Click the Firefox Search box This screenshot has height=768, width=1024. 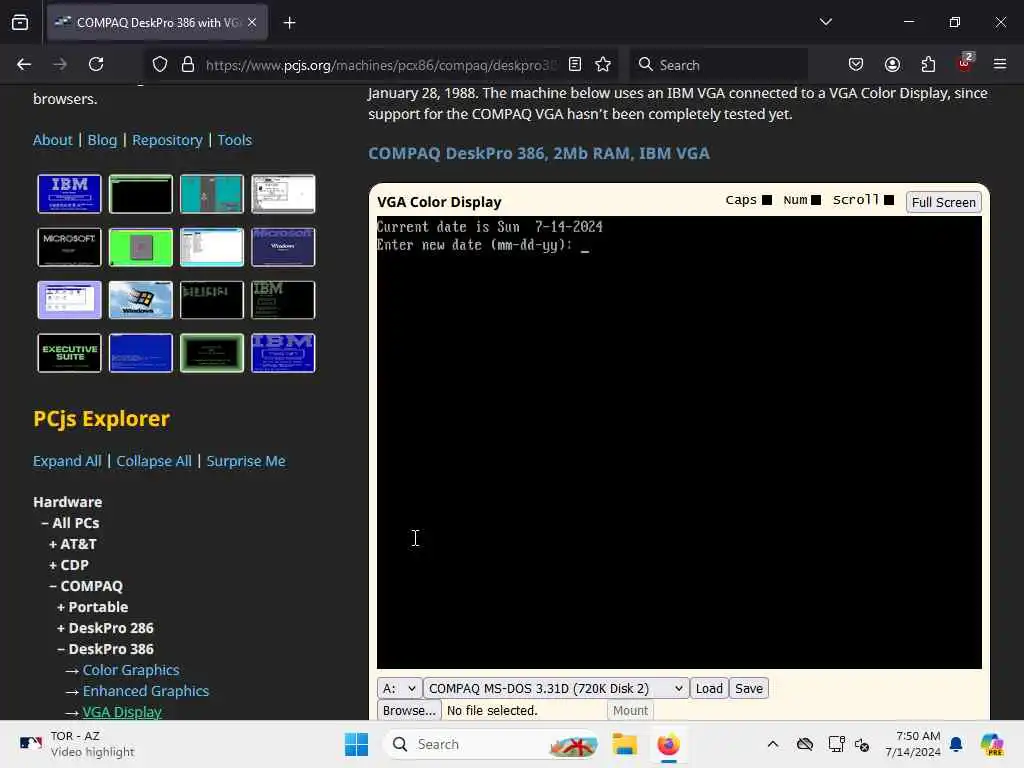(x=718, y=65)
